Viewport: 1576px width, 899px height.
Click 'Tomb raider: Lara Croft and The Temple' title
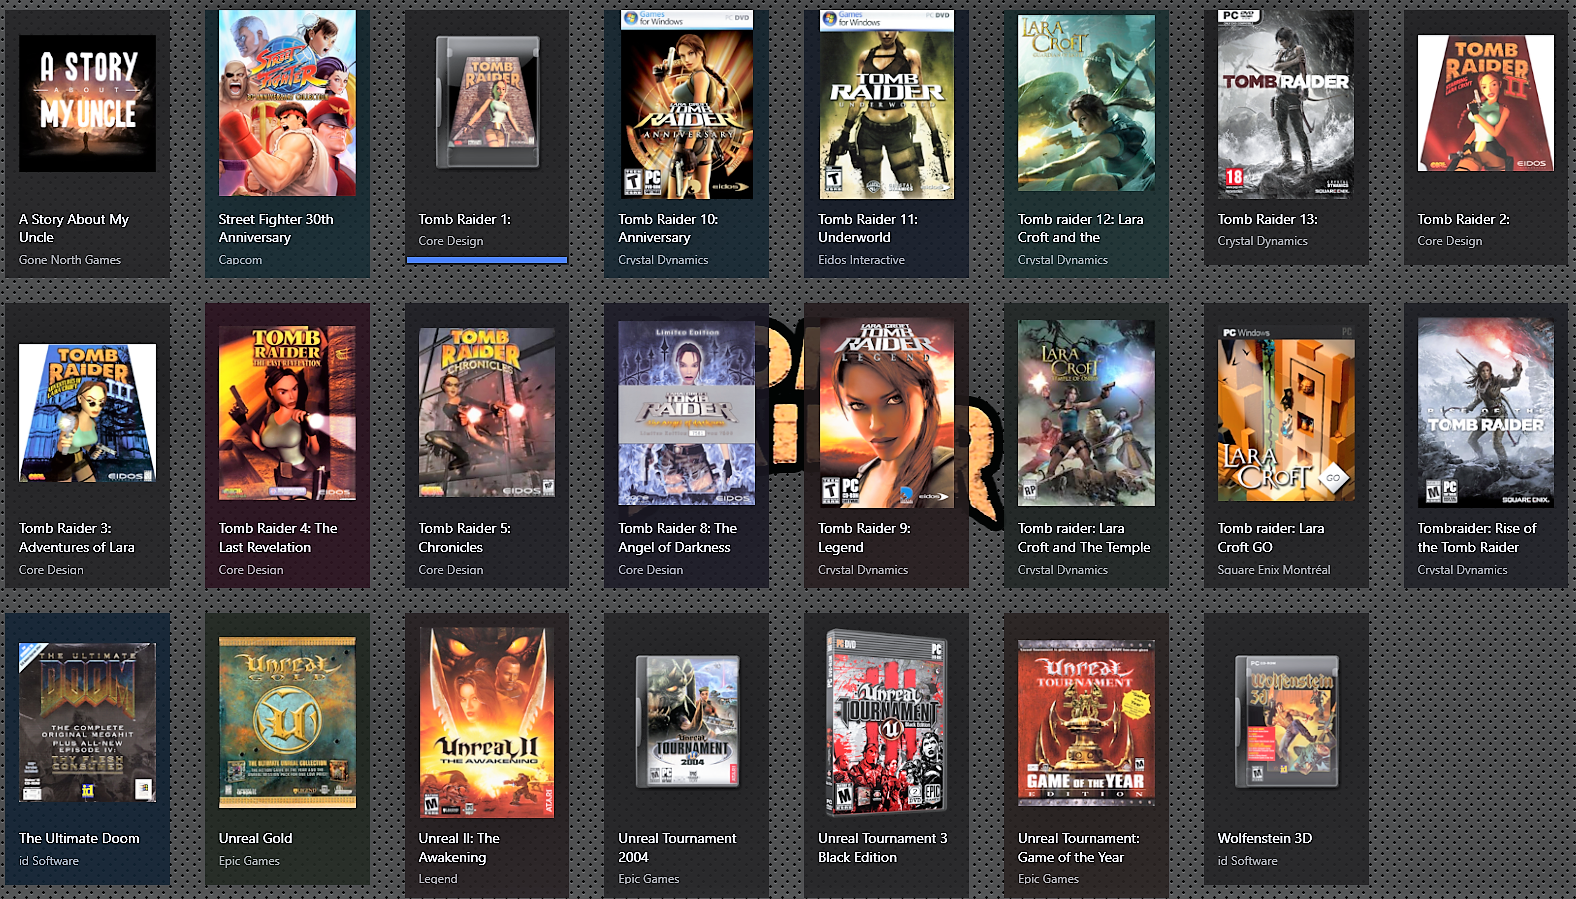pyautogui.click(x=1084, y=538)
